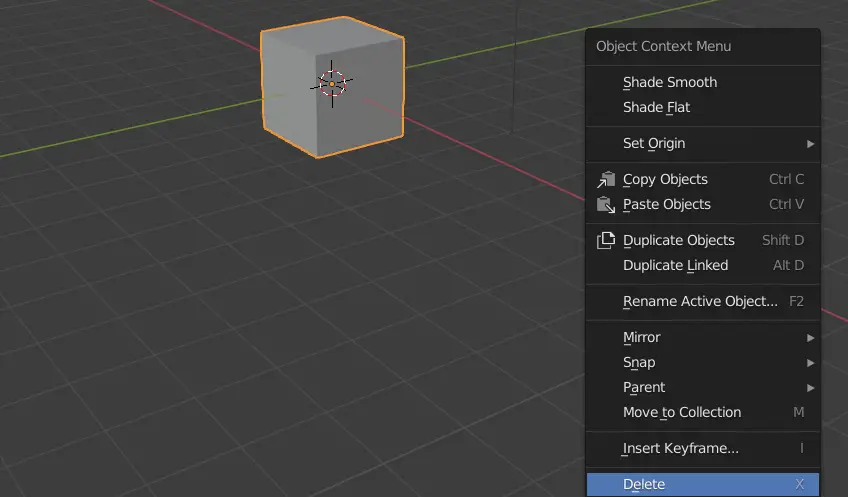Viewport: 848px width, 497px height.
Task: Choose Paste Objects entry
Action: 703,204
